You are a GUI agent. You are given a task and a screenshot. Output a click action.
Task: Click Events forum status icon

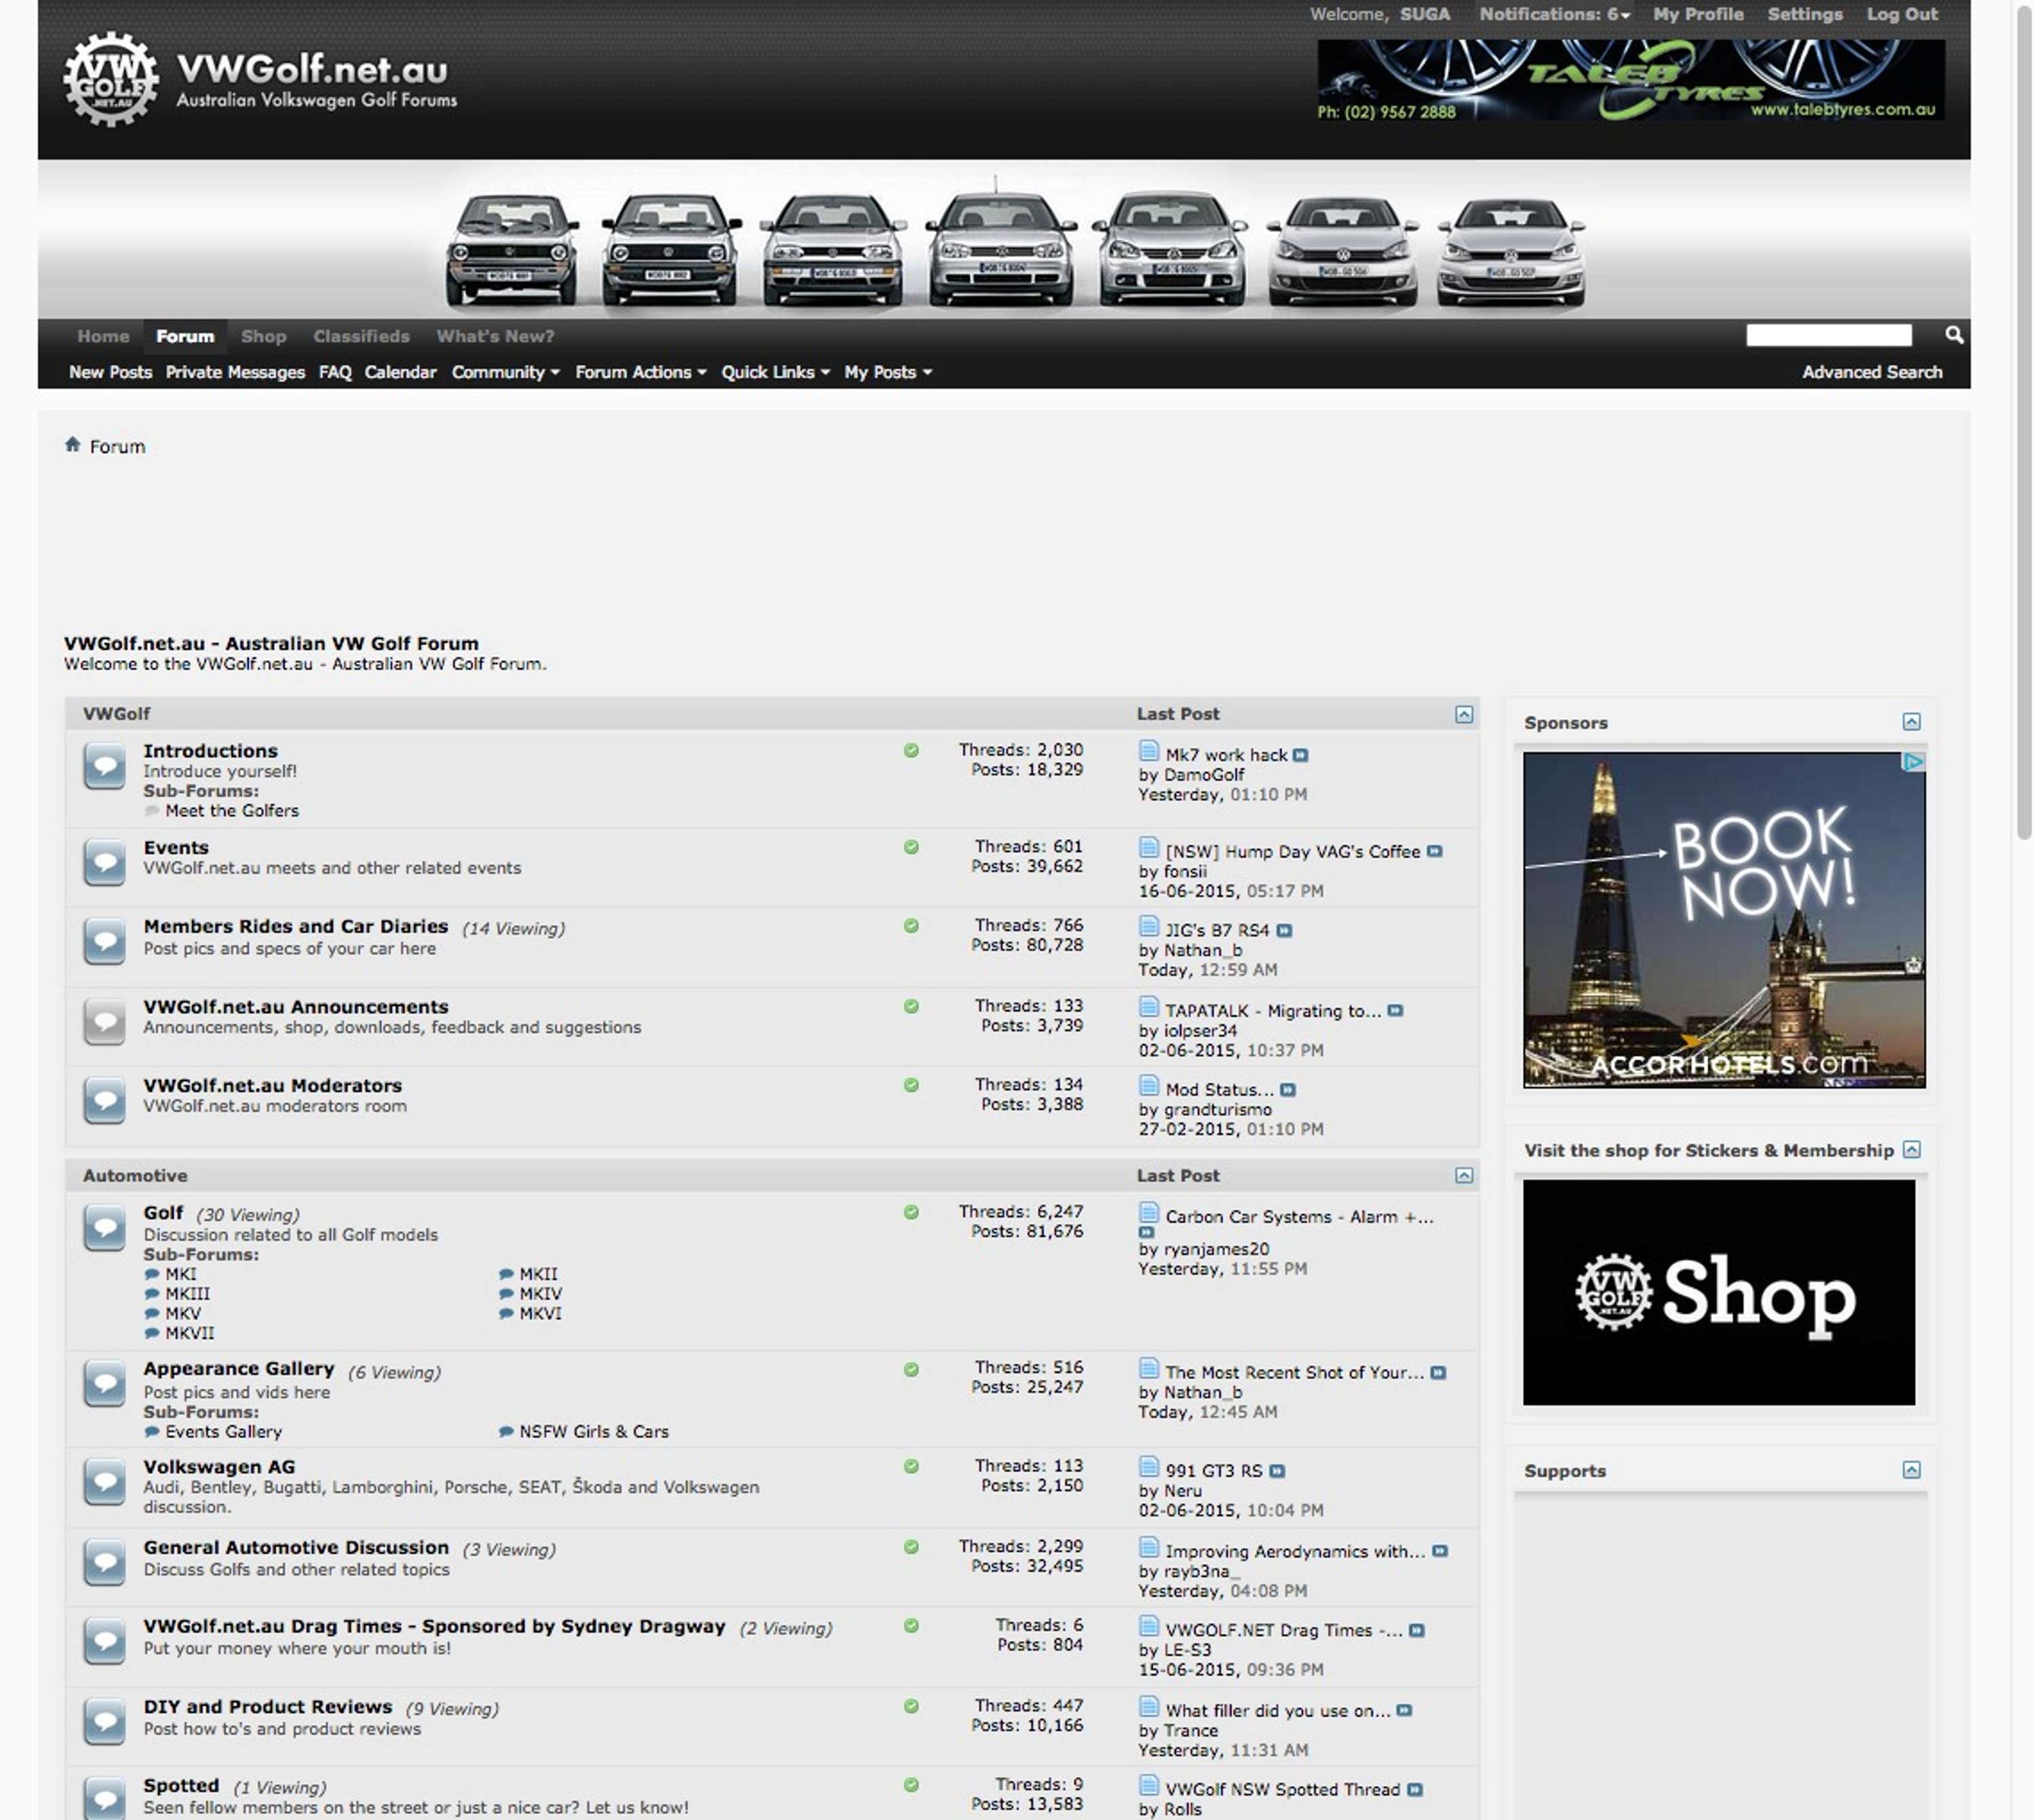(x=104, y=862)
